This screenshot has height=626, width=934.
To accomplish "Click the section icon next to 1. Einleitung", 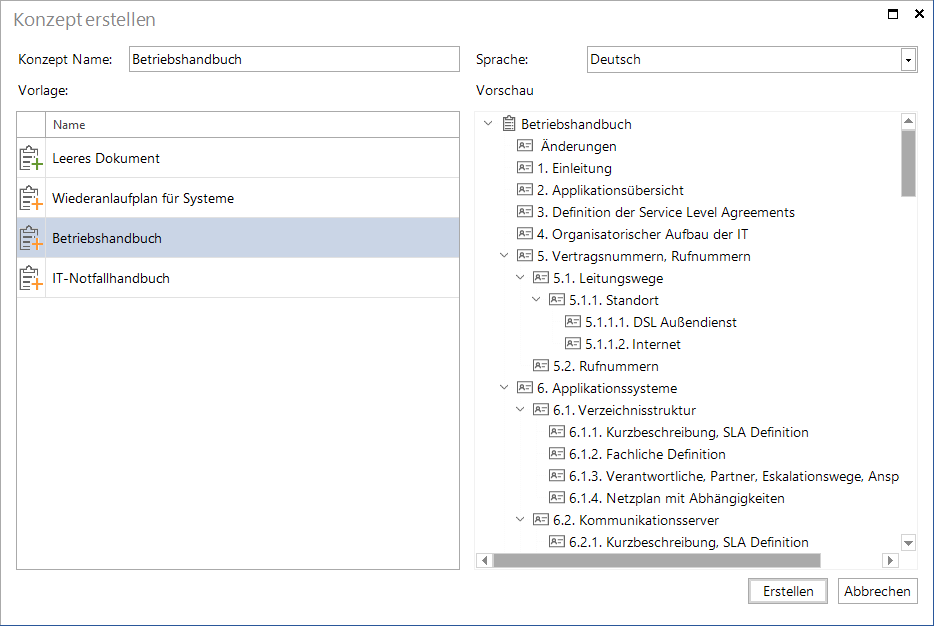I will pyautogui.click(x=525, y=168).
